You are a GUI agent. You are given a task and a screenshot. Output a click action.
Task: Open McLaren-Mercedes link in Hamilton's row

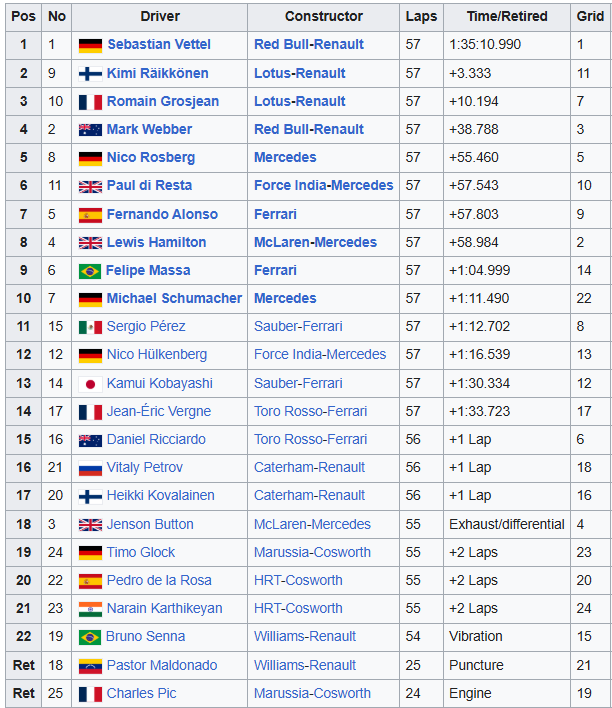(x=315, y=242)
